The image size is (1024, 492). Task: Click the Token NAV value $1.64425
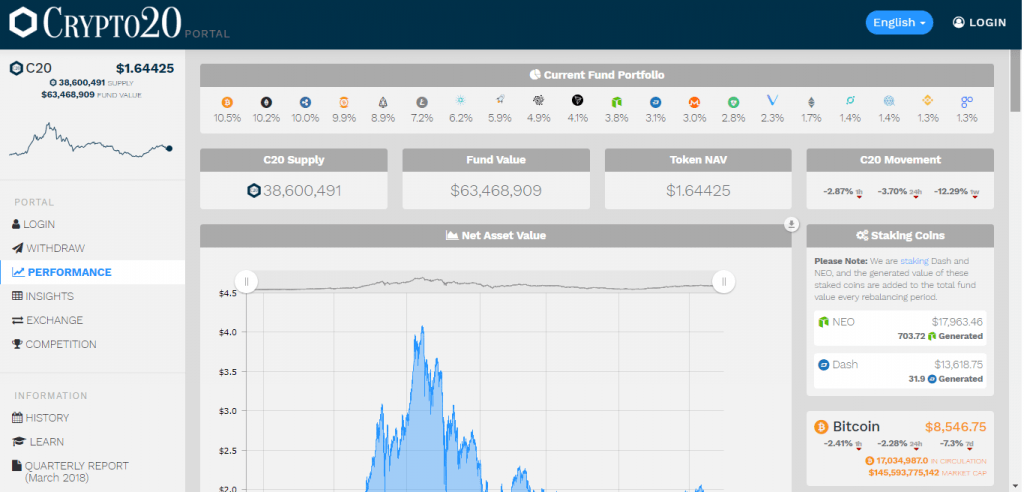pyautogui.click(x=698, y=191)
